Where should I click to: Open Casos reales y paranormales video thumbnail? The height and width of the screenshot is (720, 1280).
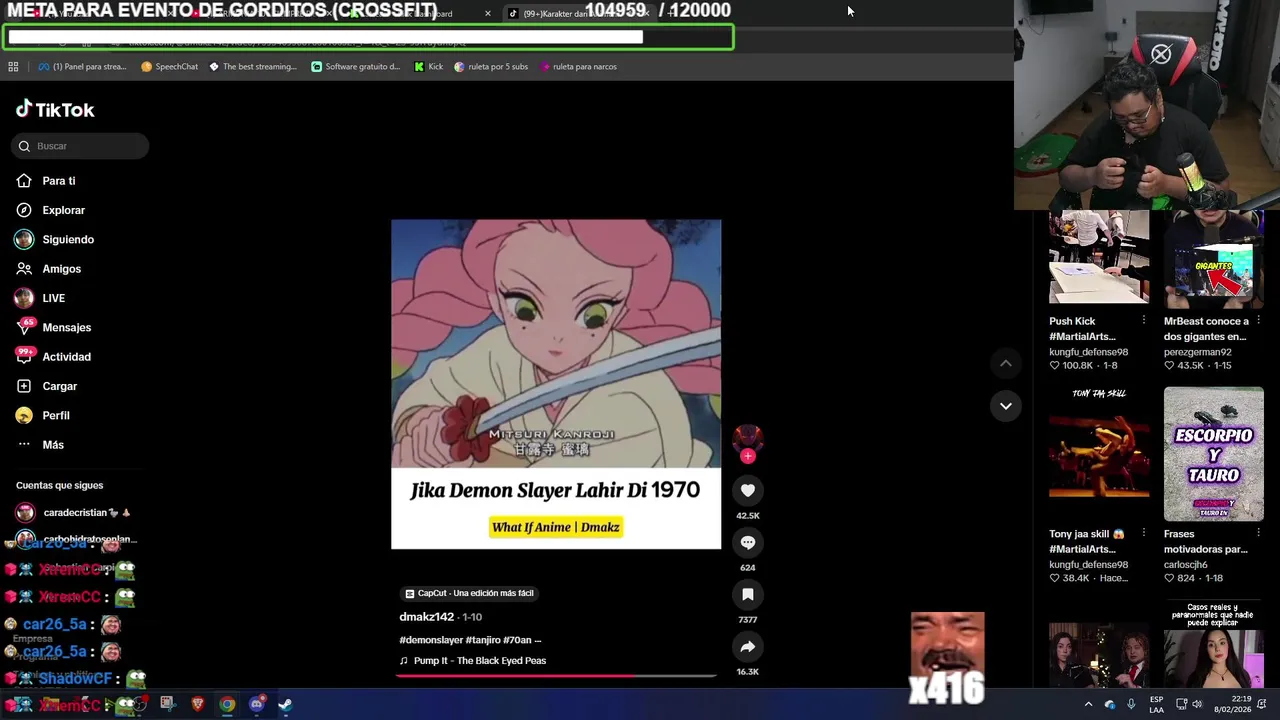coord(1213,646)
